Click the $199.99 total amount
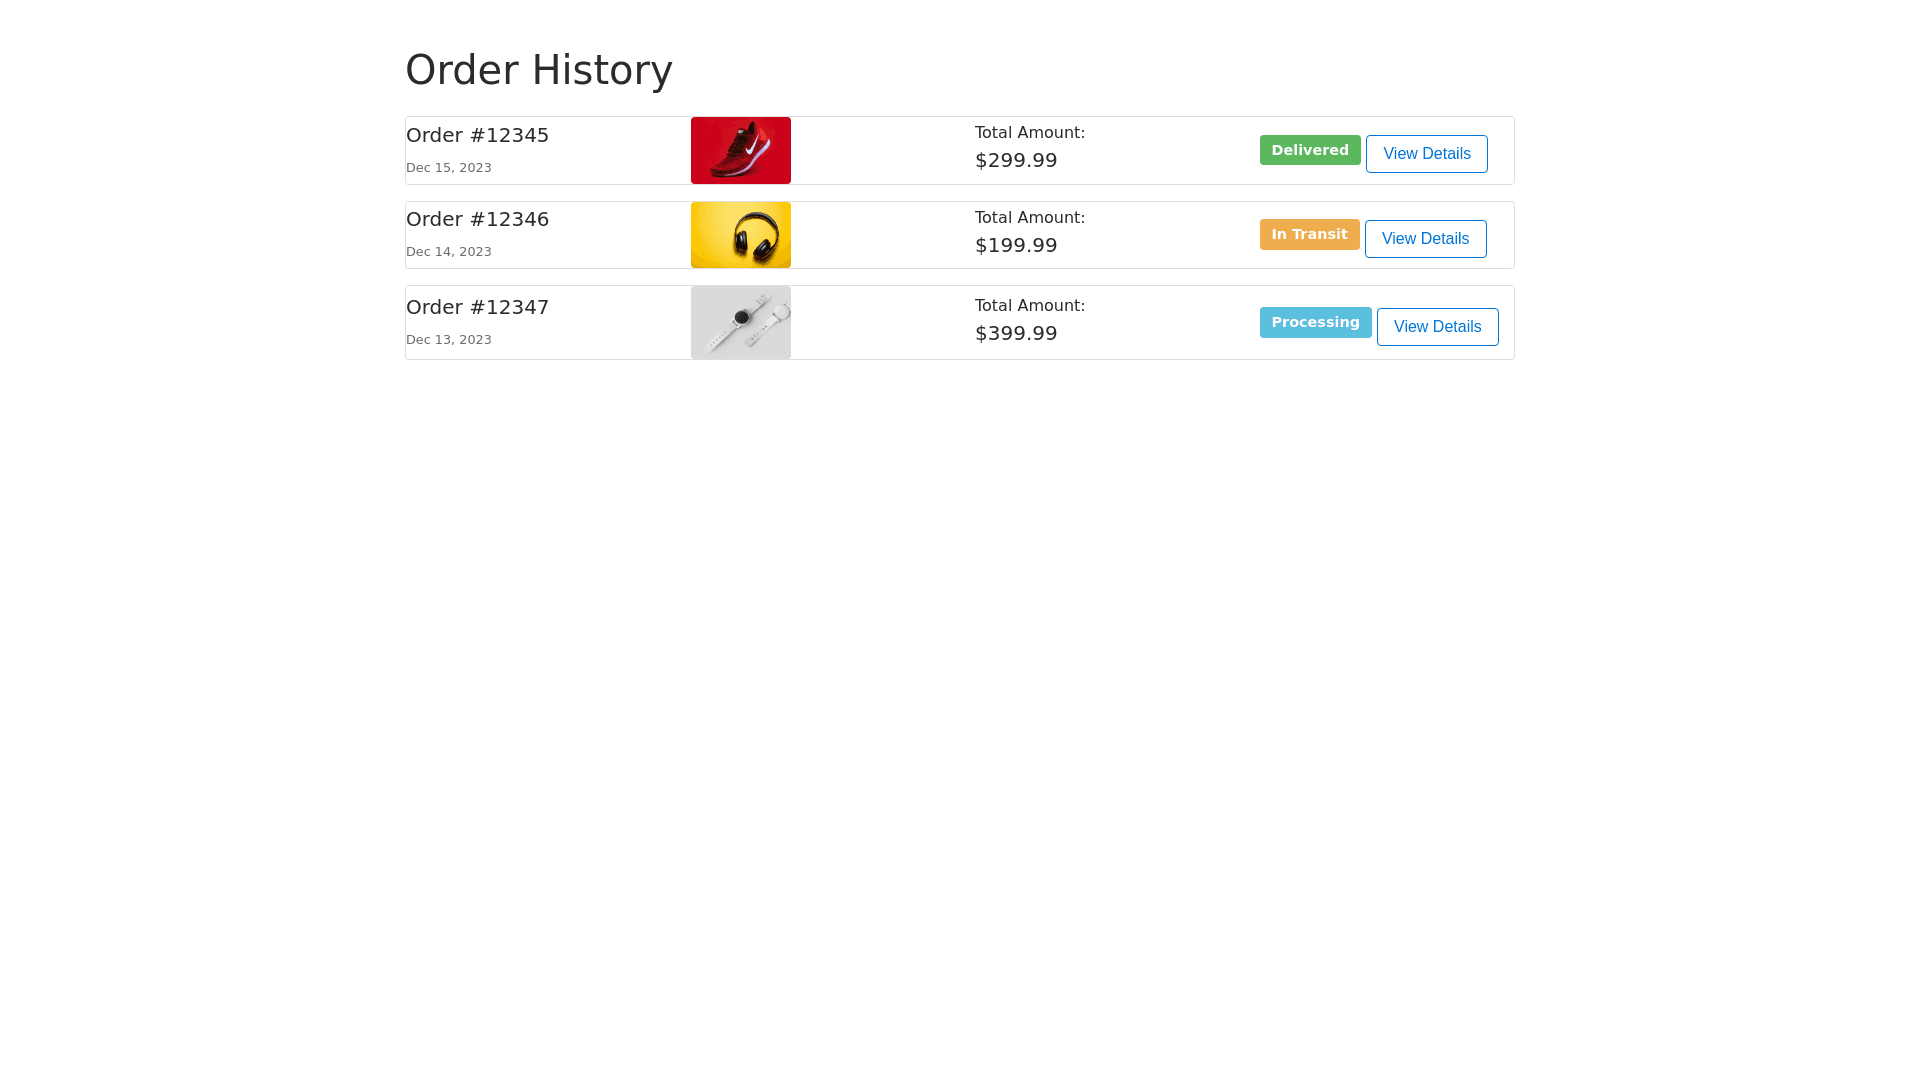This screenshot has width=1920, height=1080. pos(1016,245)
